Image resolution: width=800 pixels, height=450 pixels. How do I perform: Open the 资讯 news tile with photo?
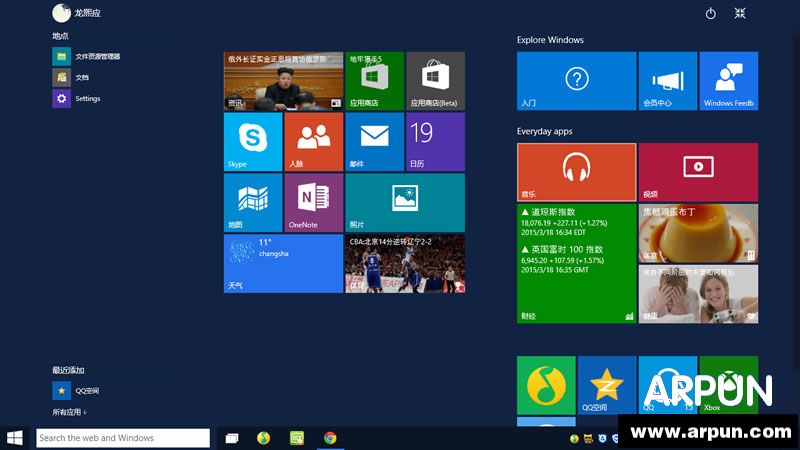(x=283, y=81)
